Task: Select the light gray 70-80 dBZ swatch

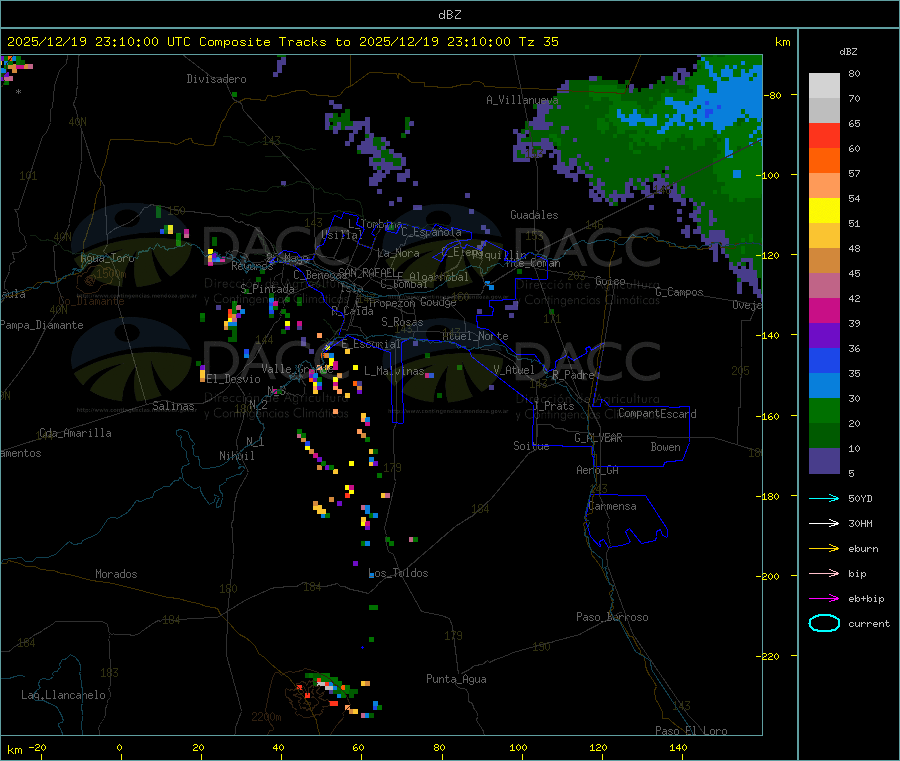Action: (x=824, y=86)
